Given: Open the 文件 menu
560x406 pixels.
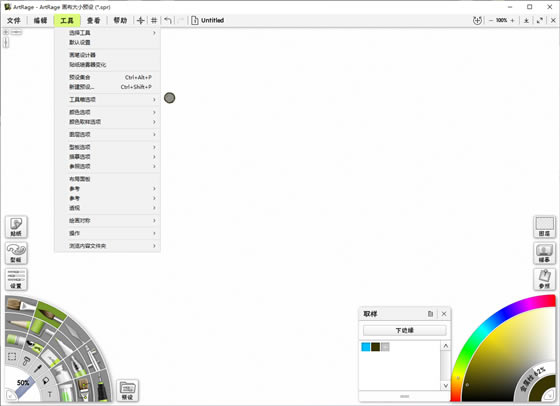Looking at the screenshot, I should point(14,20).
